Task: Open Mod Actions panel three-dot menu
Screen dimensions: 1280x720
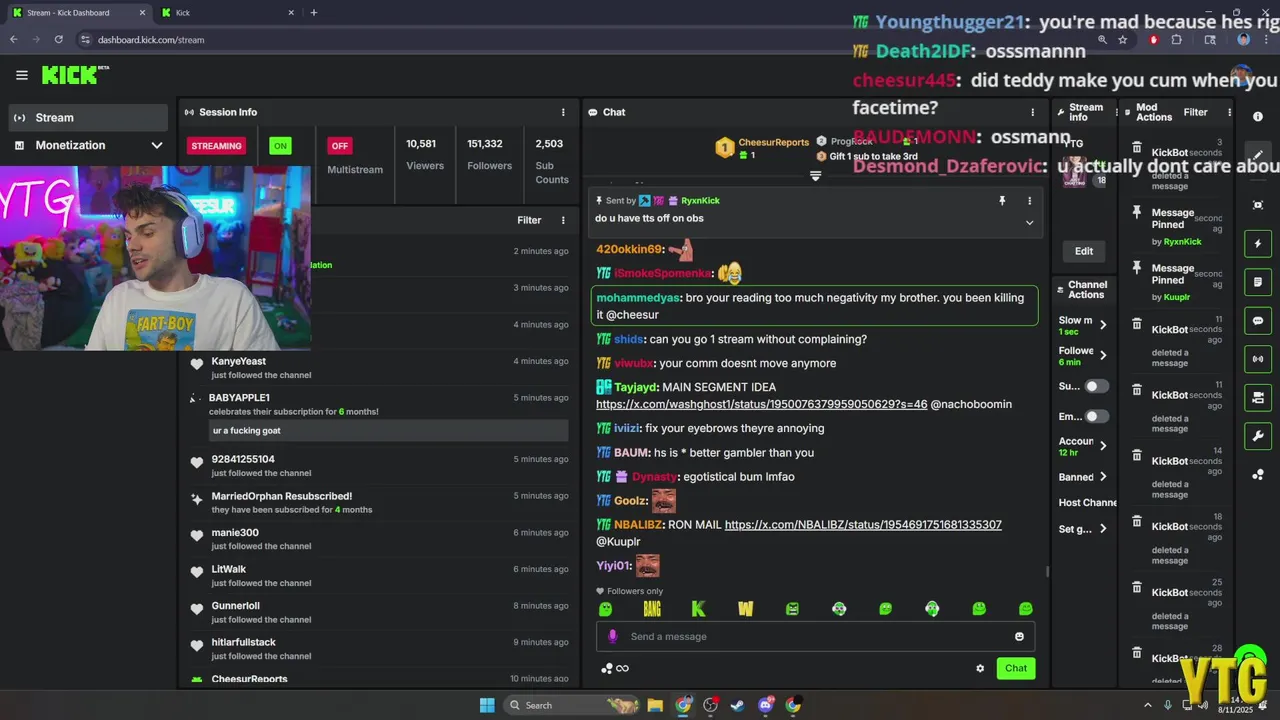Action: [x=1231, y=112]
